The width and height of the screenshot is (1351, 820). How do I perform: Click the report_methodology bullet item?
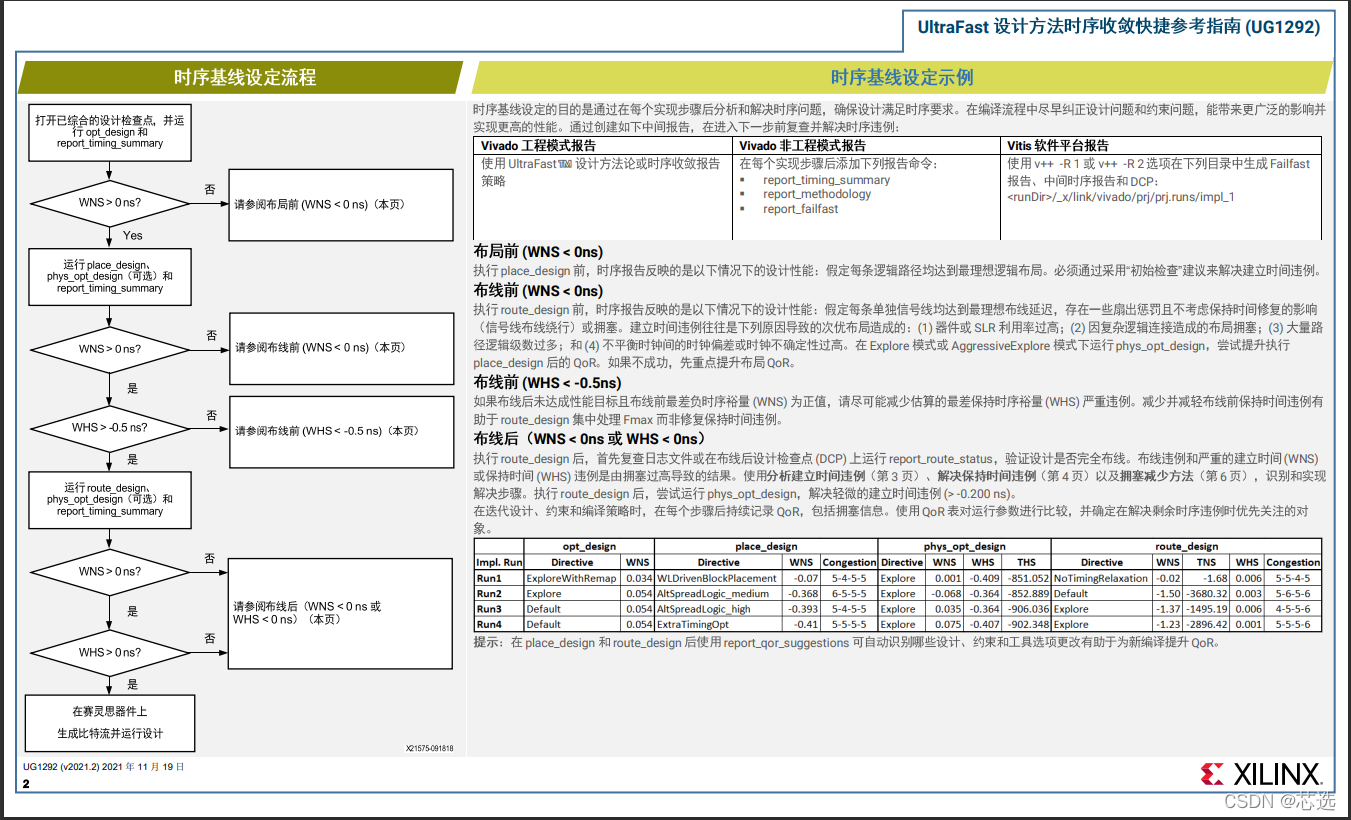tap(816, 194)
